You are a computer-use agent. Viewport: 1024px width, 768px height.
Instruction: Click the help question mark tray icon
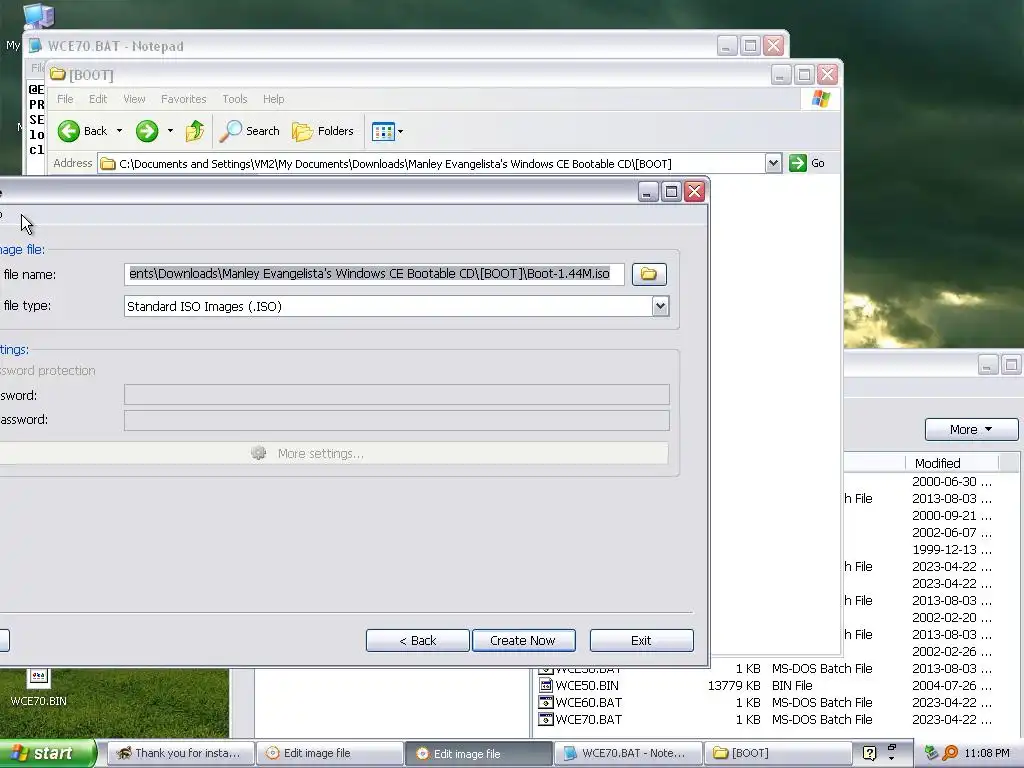pos(869,753)
